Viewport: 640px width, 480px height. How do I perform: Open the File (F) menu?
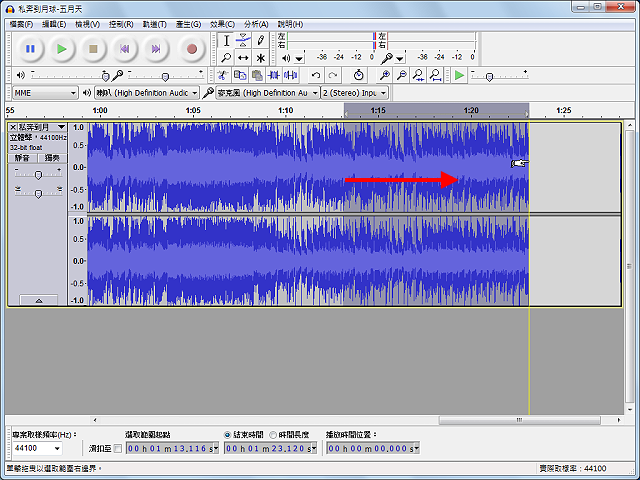[21, 24]
